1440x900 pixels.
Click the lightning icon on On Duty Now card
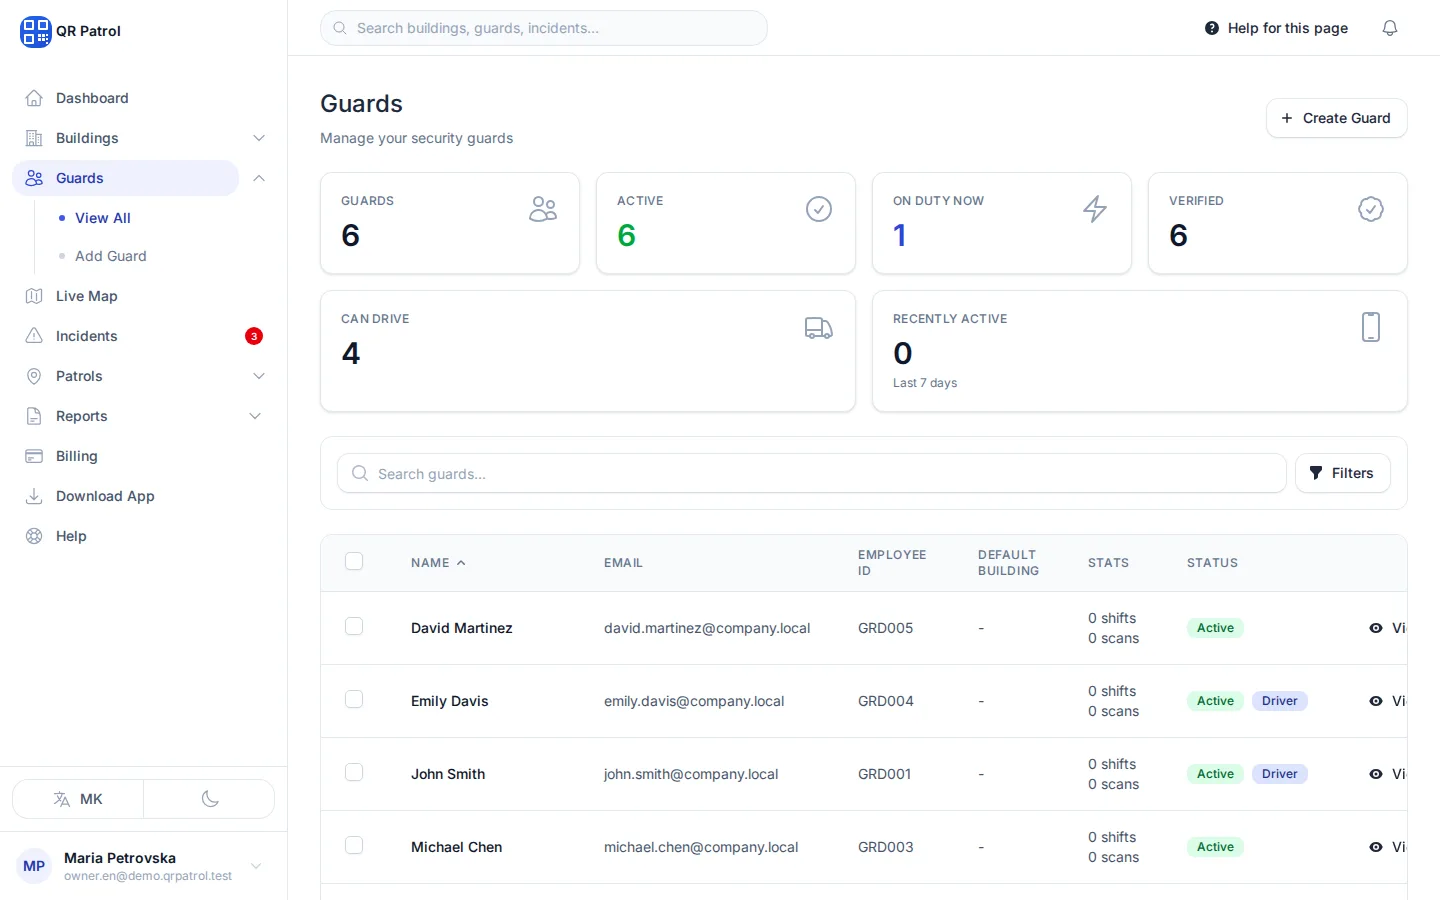[1095, 209]
